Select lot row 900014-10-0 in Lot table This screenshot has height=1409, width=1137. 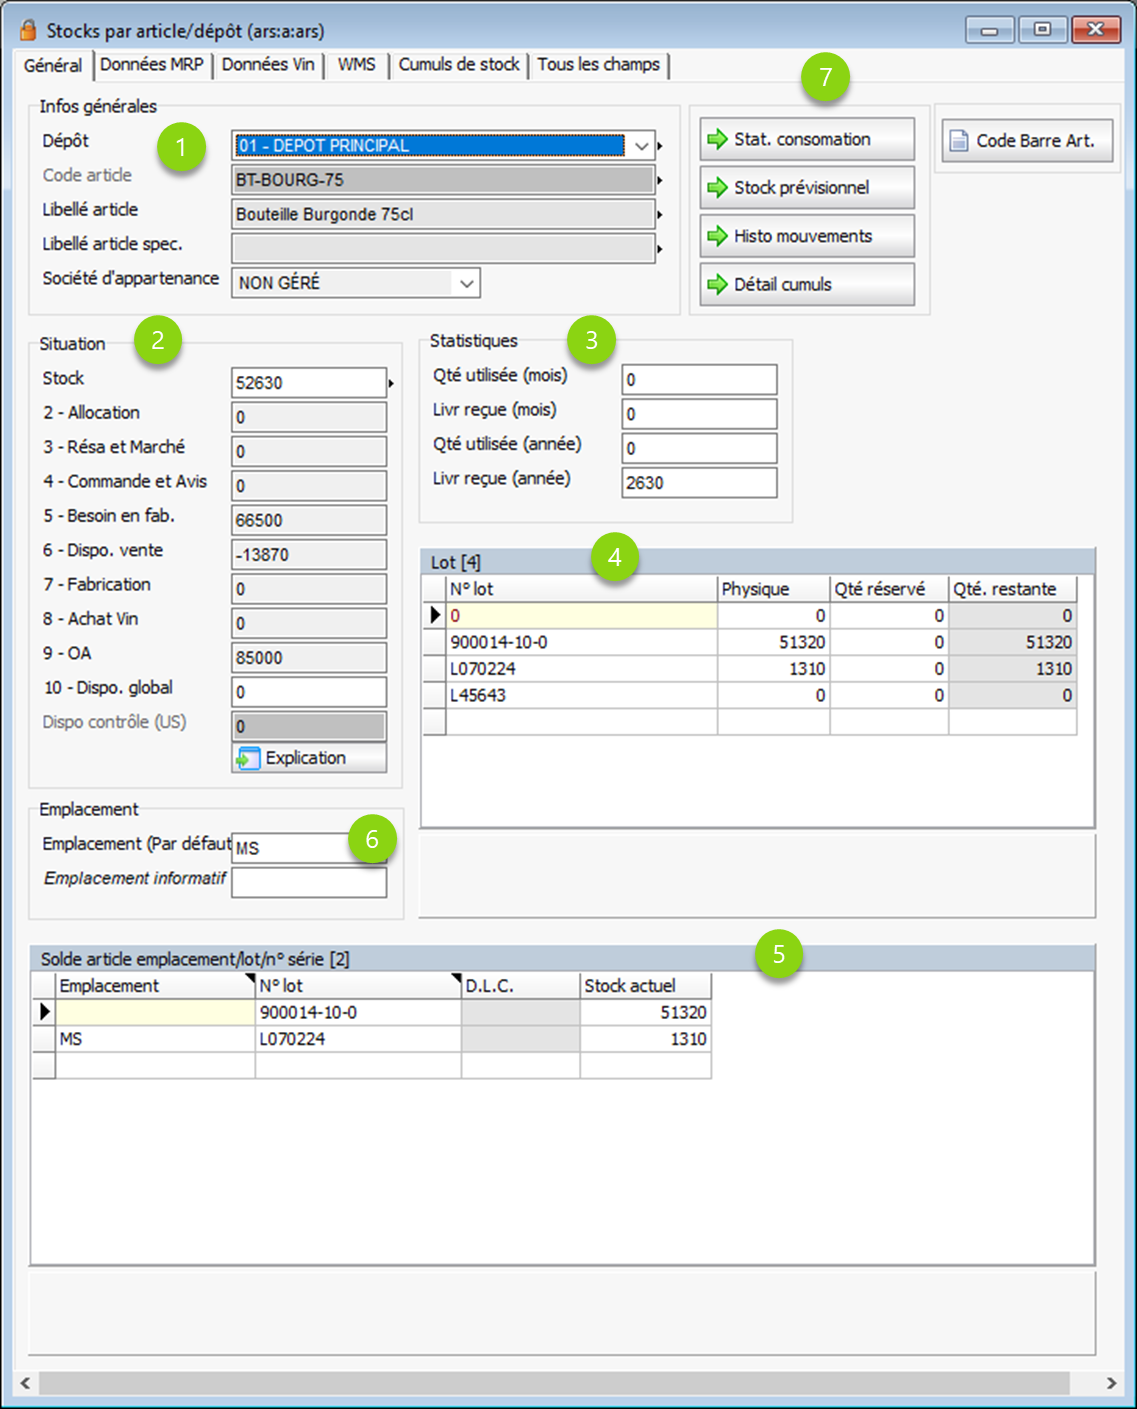[580, 642]
